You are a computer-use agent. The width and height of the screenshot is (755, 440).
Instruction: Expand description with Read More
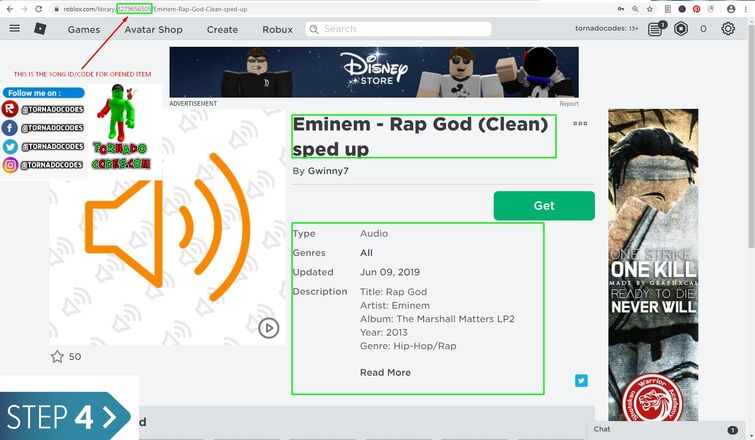(385, 373)
